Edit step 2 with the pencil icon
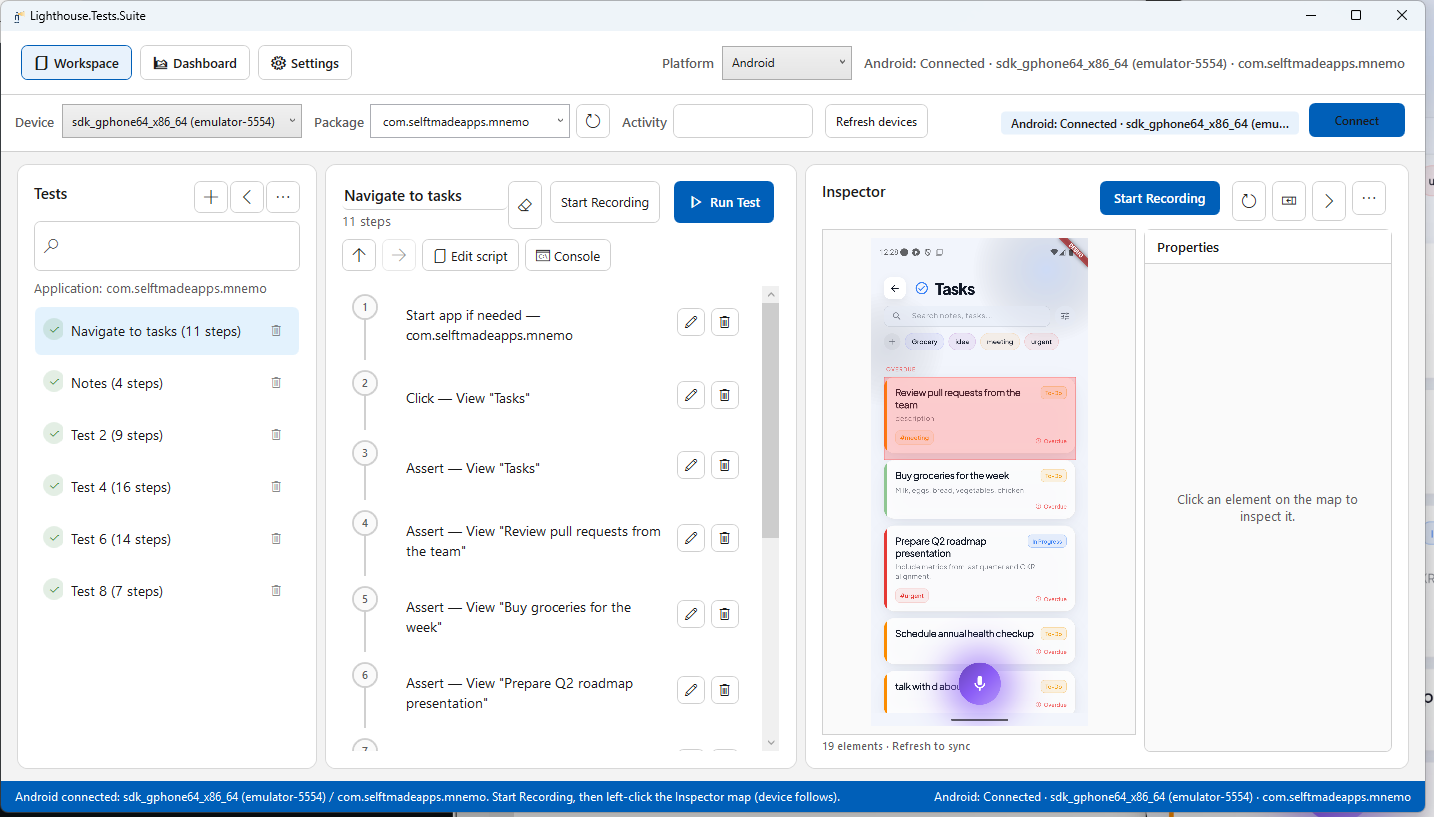The width and height of the screenshot is (1434, 817). coord(690,395)
